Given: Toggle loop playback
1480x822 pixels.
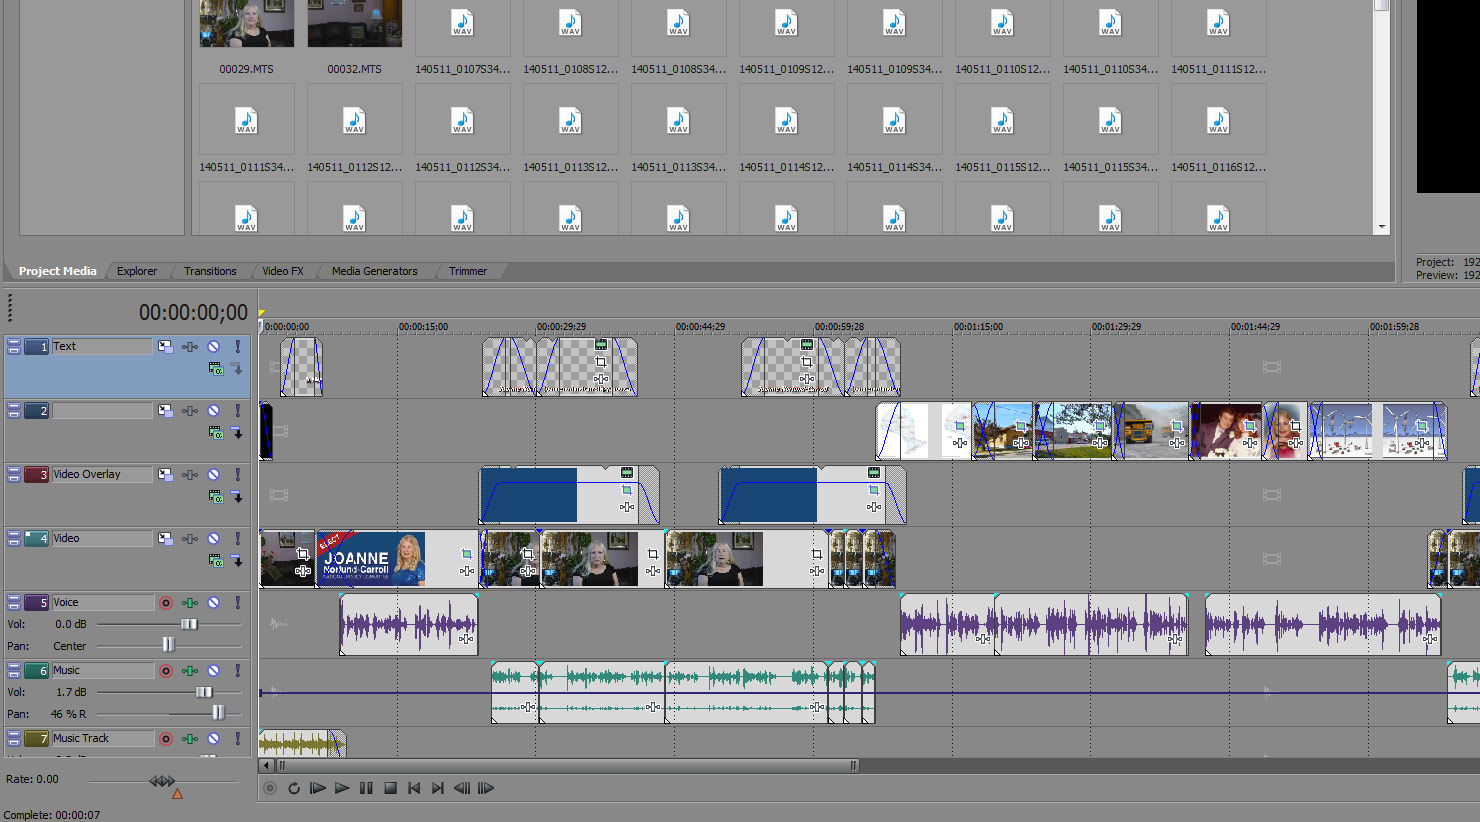Looking at the screenshot, I should [x=294, y=788].
